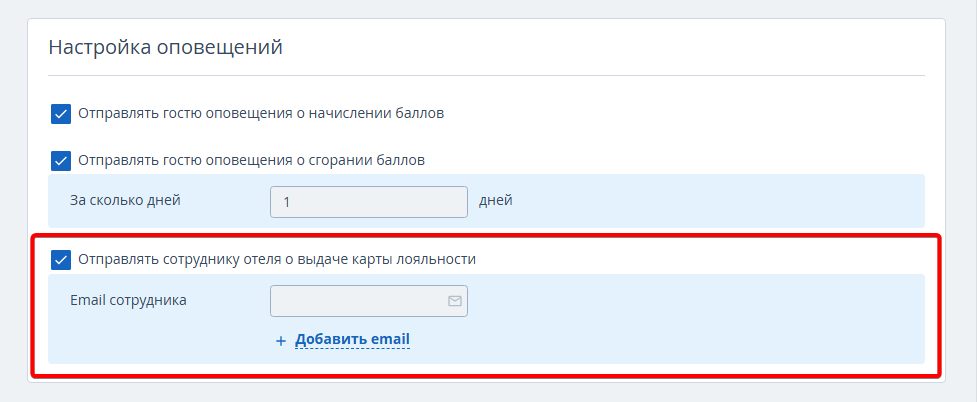This screenshot has height=402, width=977.
Task: Click the дней unit text after field
Action: tap(496, 201)
